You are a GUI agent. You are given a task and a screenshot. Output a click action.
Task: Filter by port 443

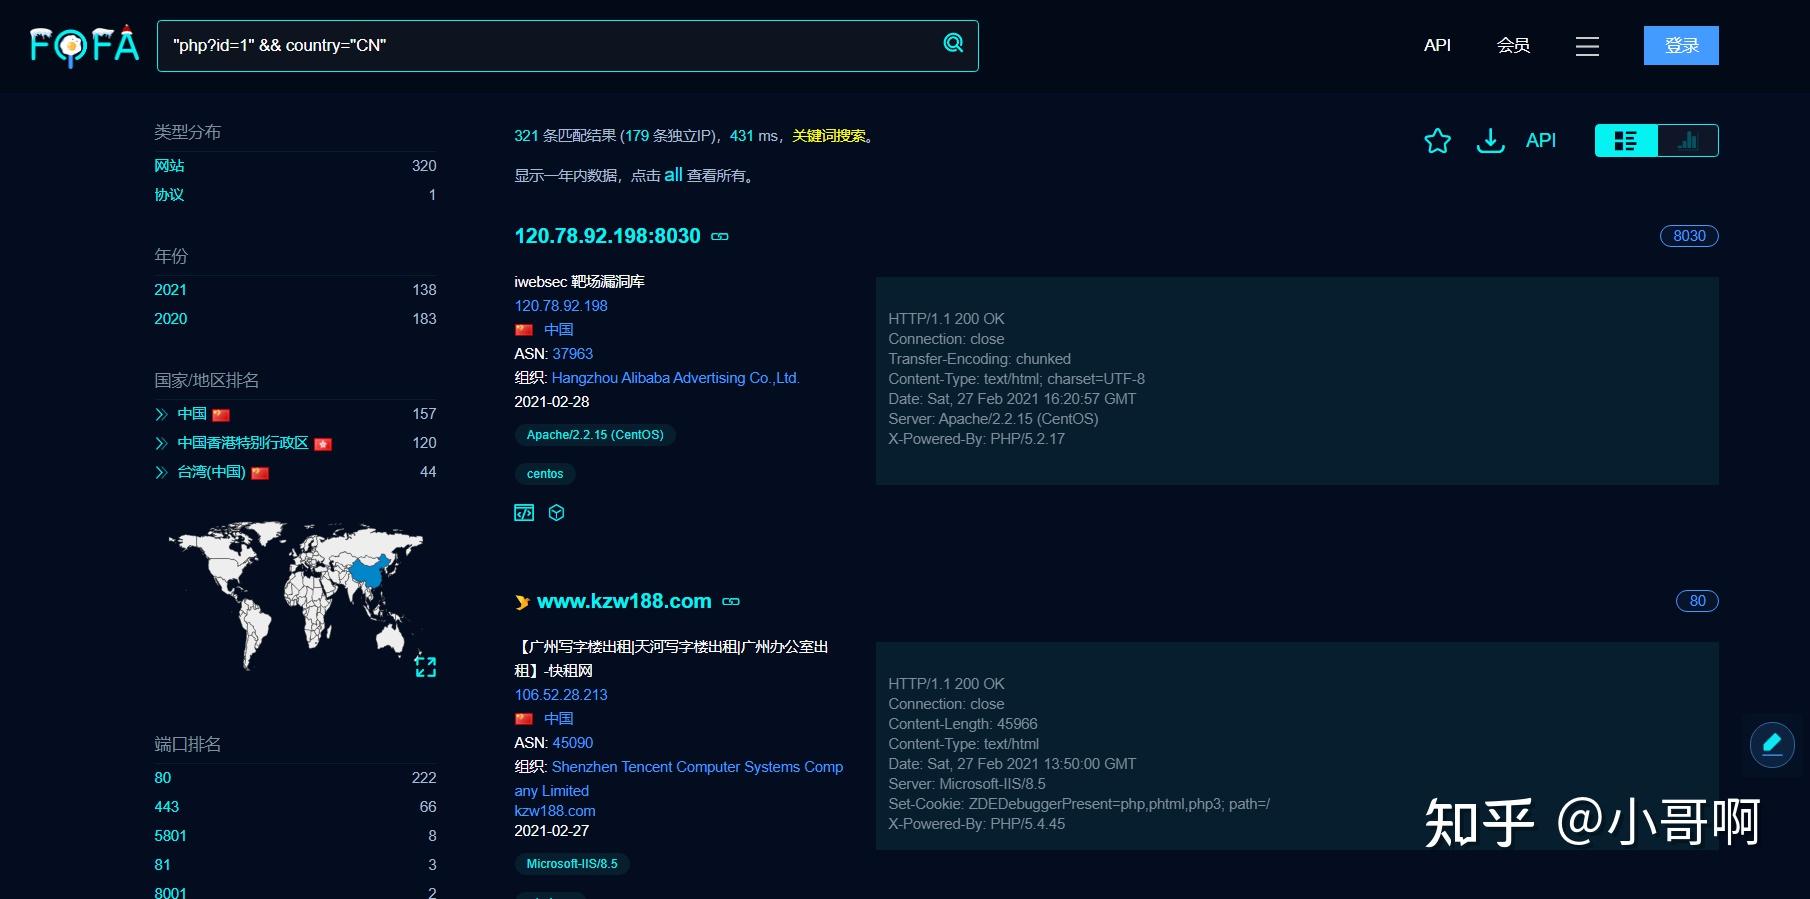point(166,807)
